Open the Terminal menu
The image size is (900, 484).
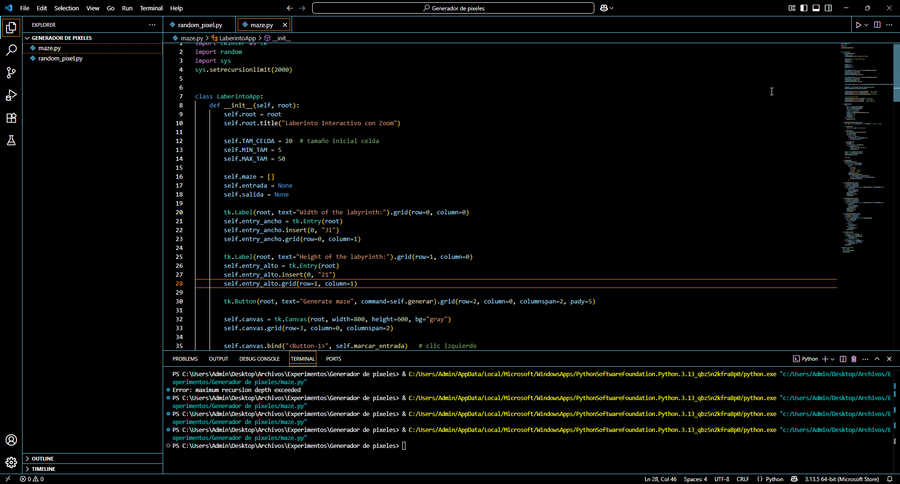click(x=151, y=8)
